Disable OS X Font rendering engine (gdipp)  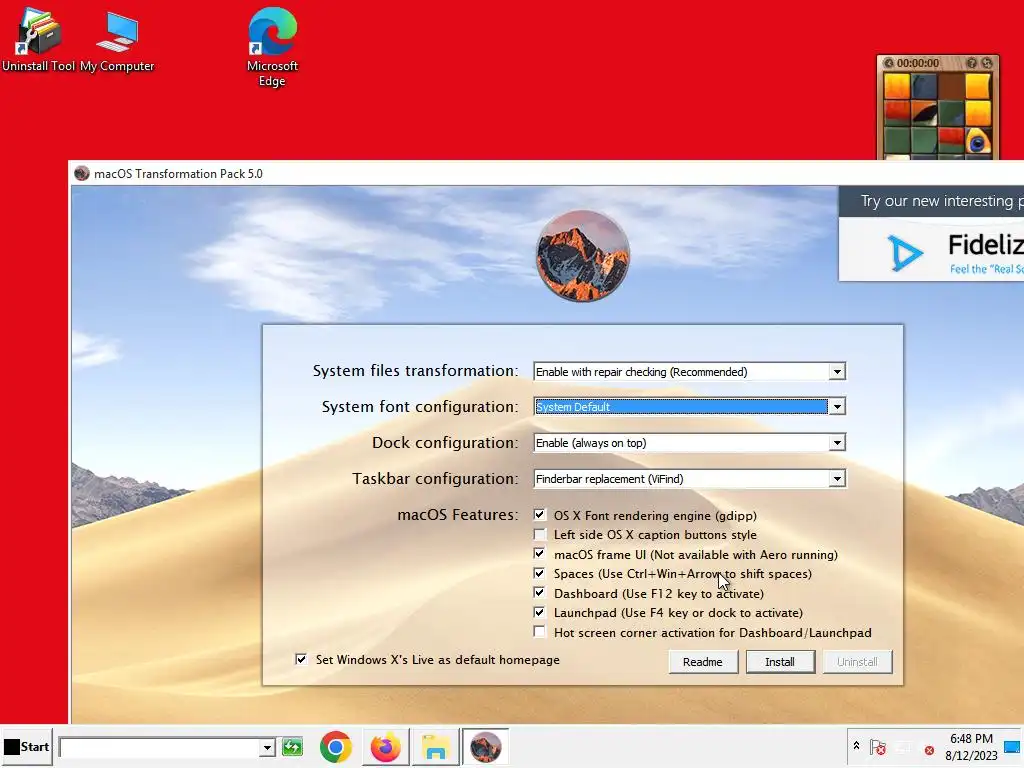pyautogui.click(x=539, y=515)
